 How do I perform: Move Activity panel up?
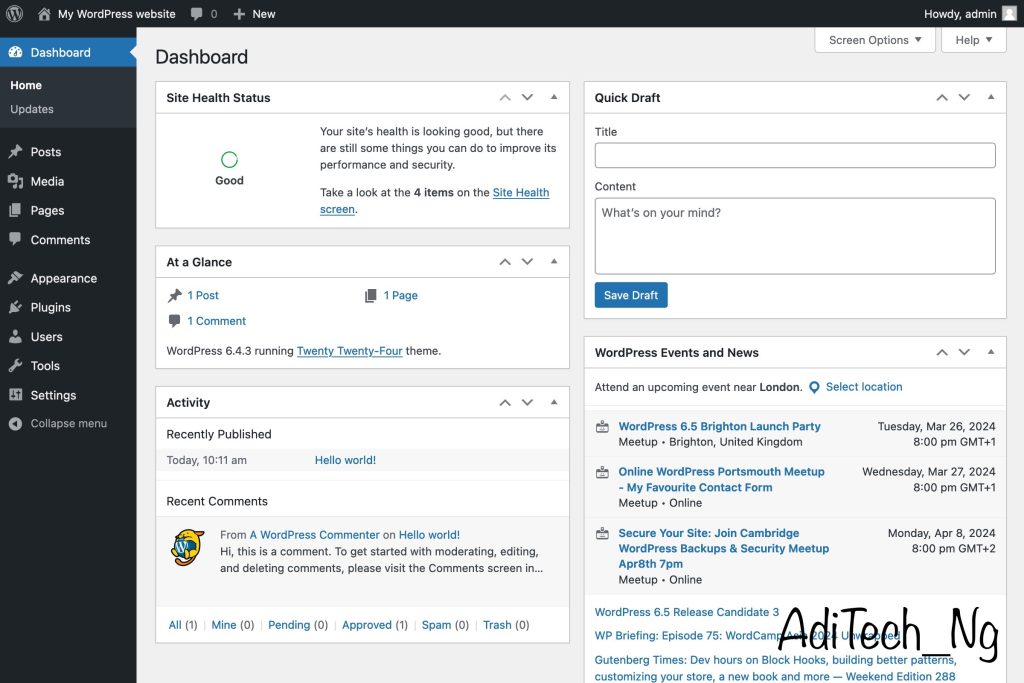[x=505, y=402]
